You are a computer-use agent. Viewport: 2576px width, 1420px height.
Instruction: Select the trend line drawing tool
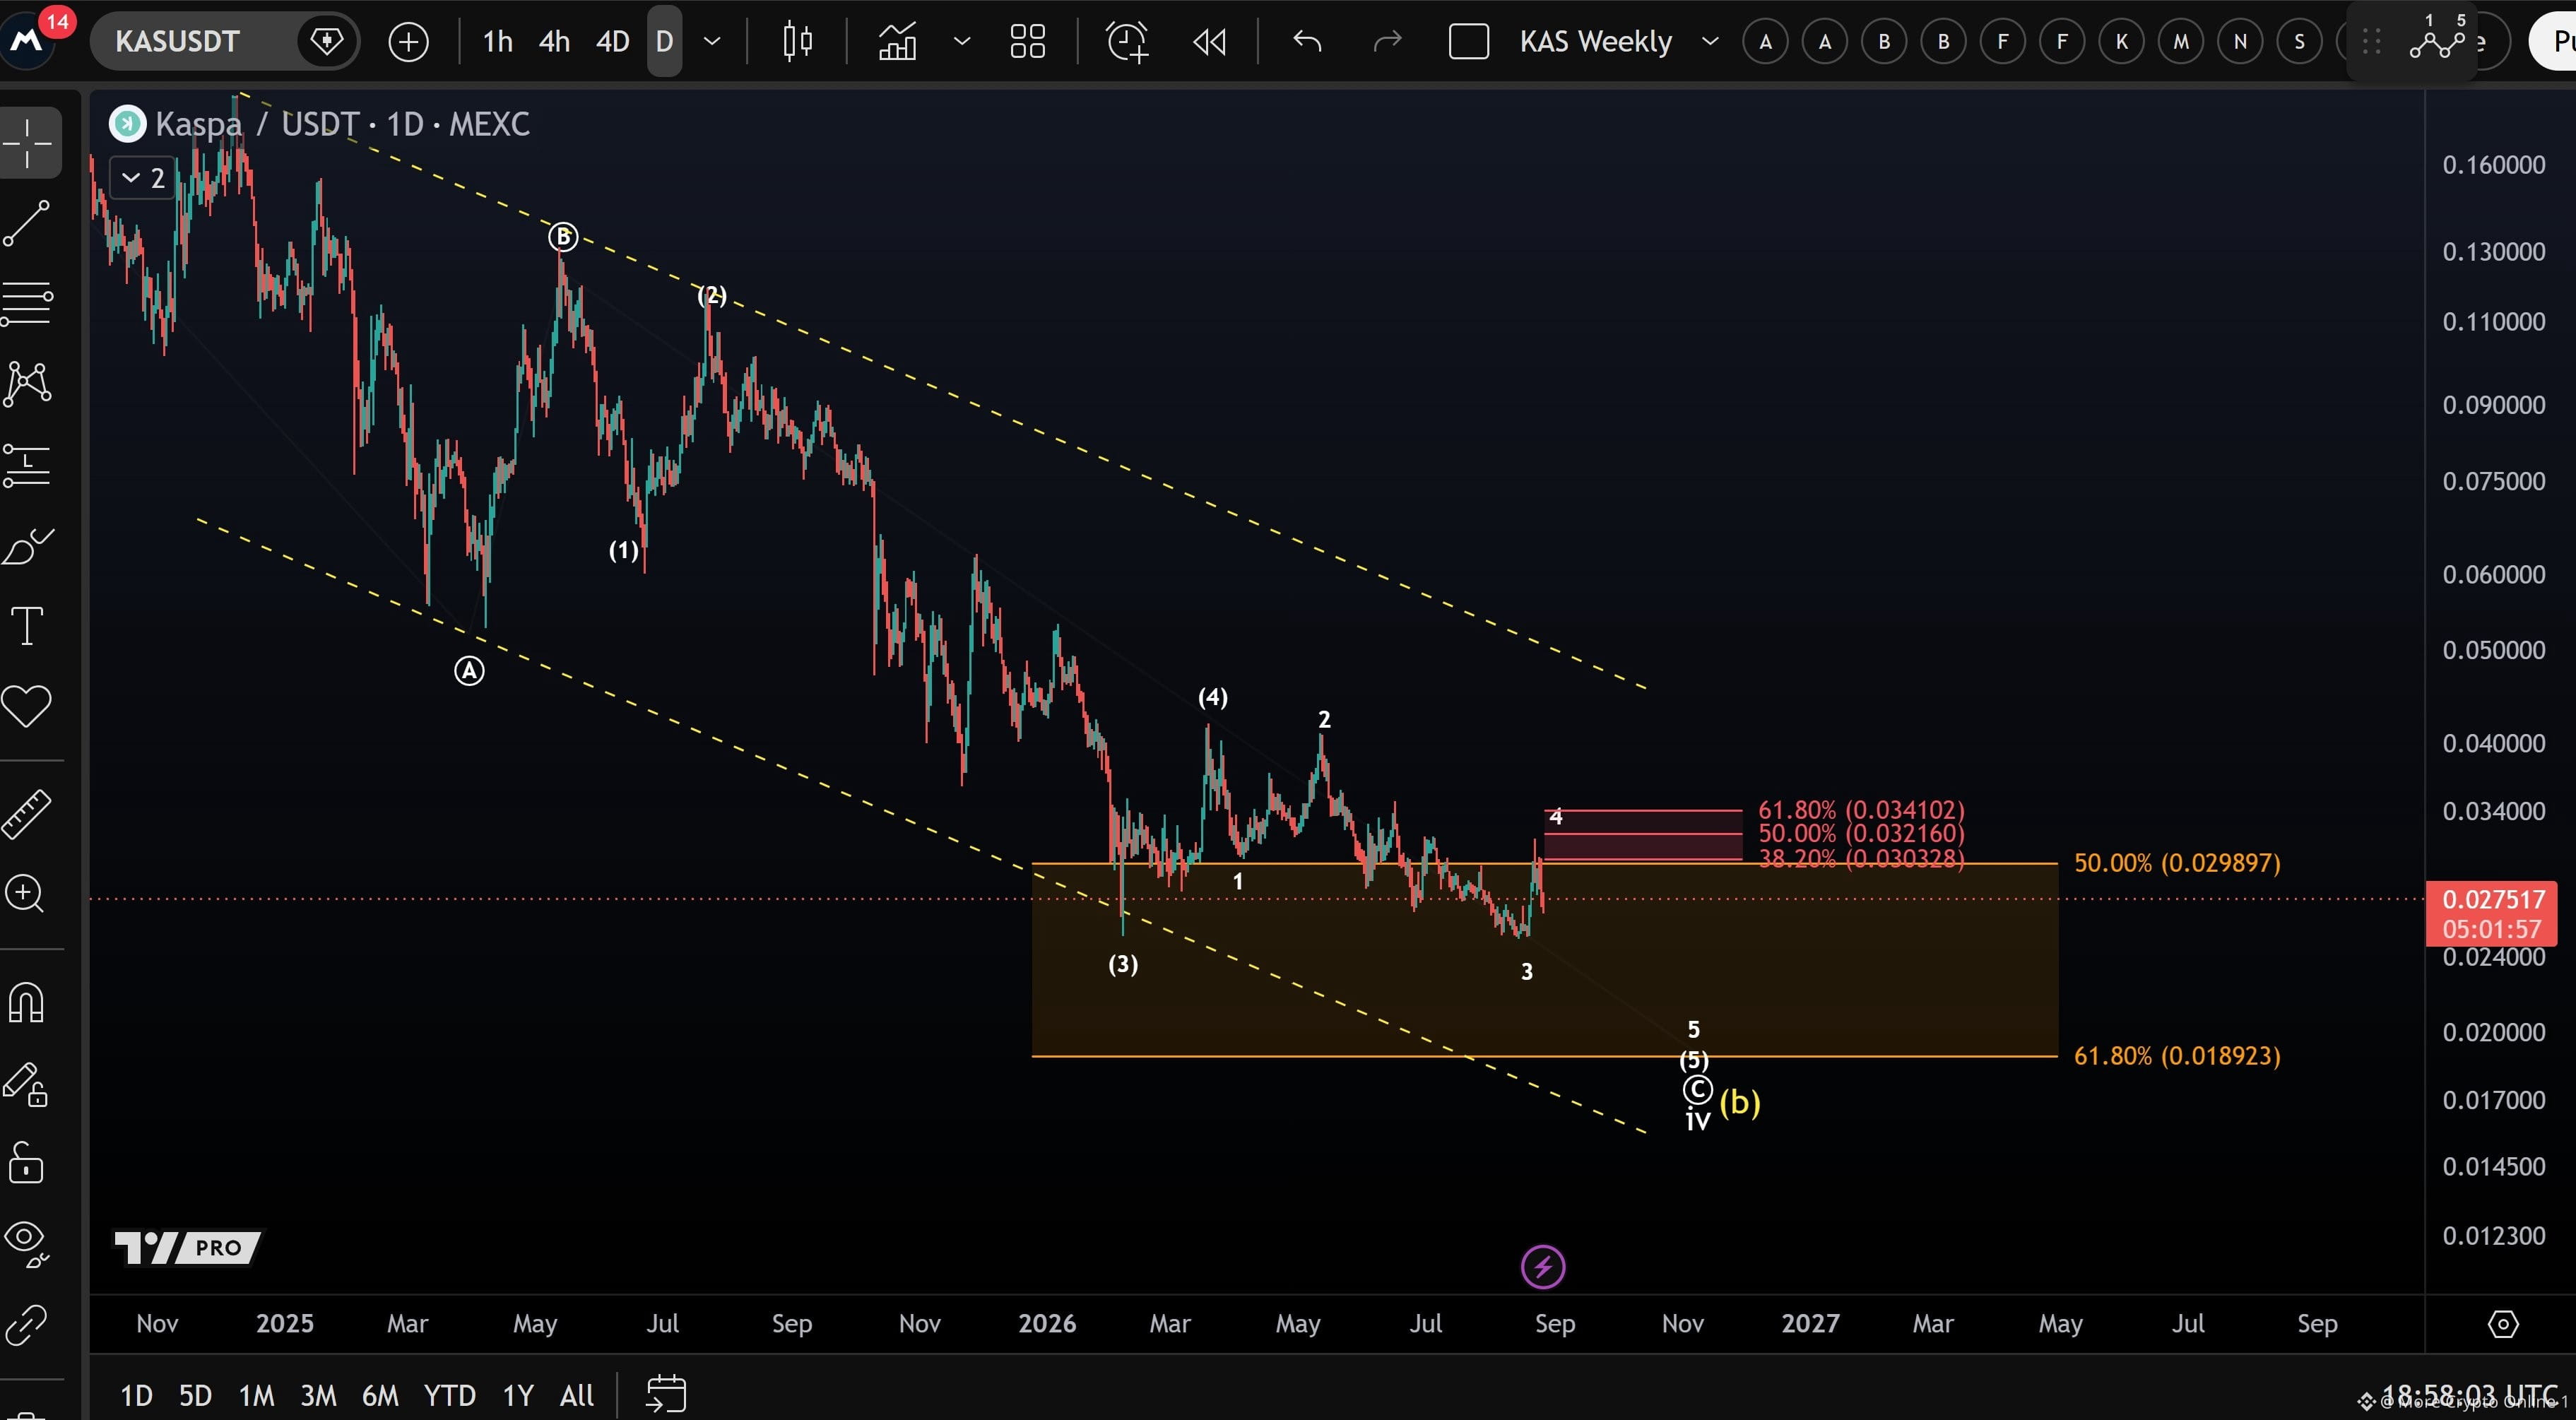pos(28,222)
